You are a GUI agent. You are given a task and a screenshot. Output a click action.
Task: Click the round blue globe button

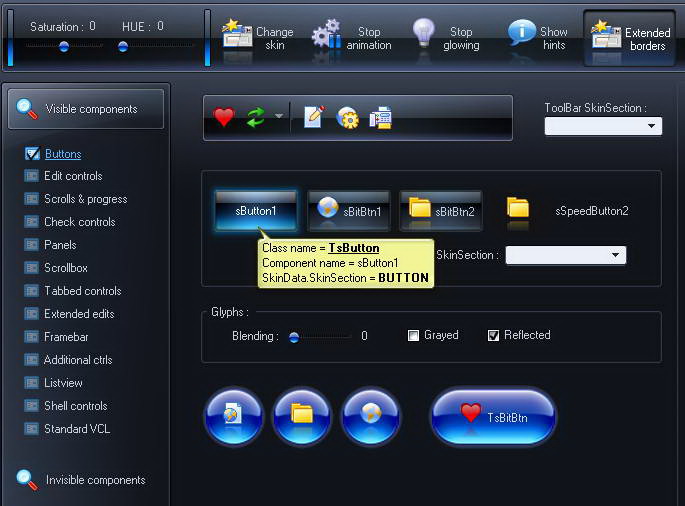pos(370,417)
